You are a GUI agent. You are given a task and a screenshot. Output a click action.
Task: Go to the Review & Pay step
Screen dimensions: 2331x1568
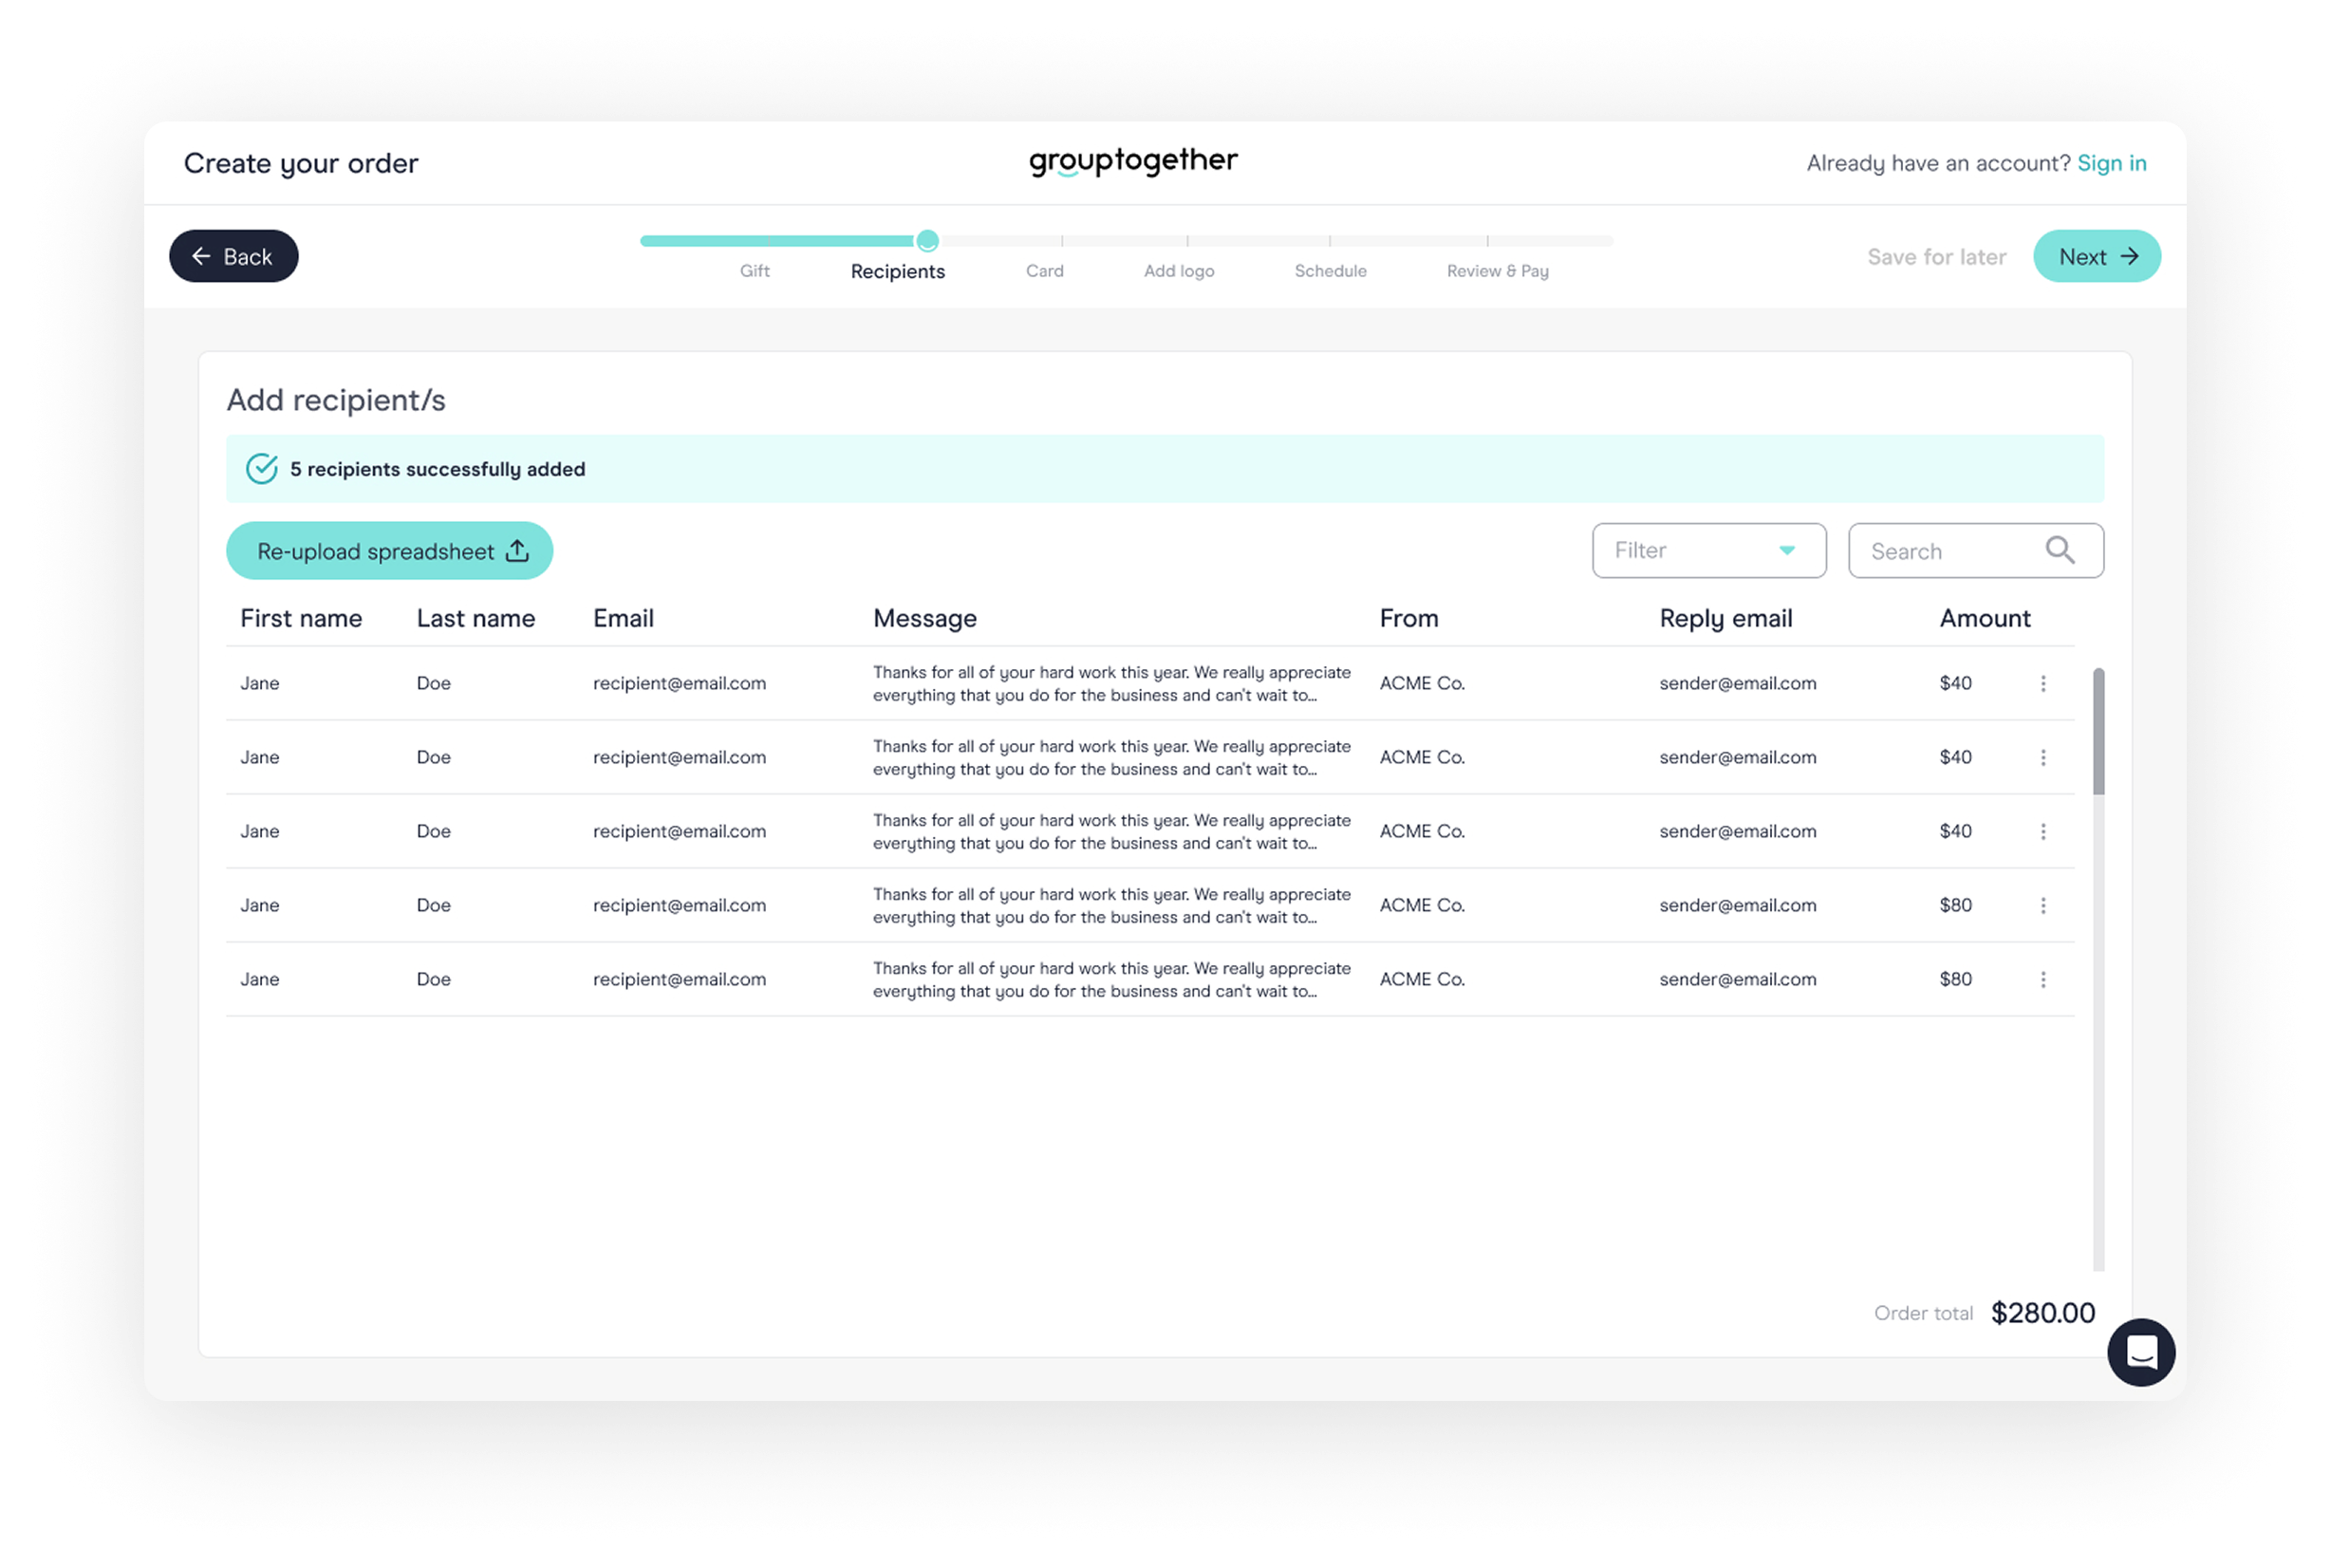pos(1497,270)
